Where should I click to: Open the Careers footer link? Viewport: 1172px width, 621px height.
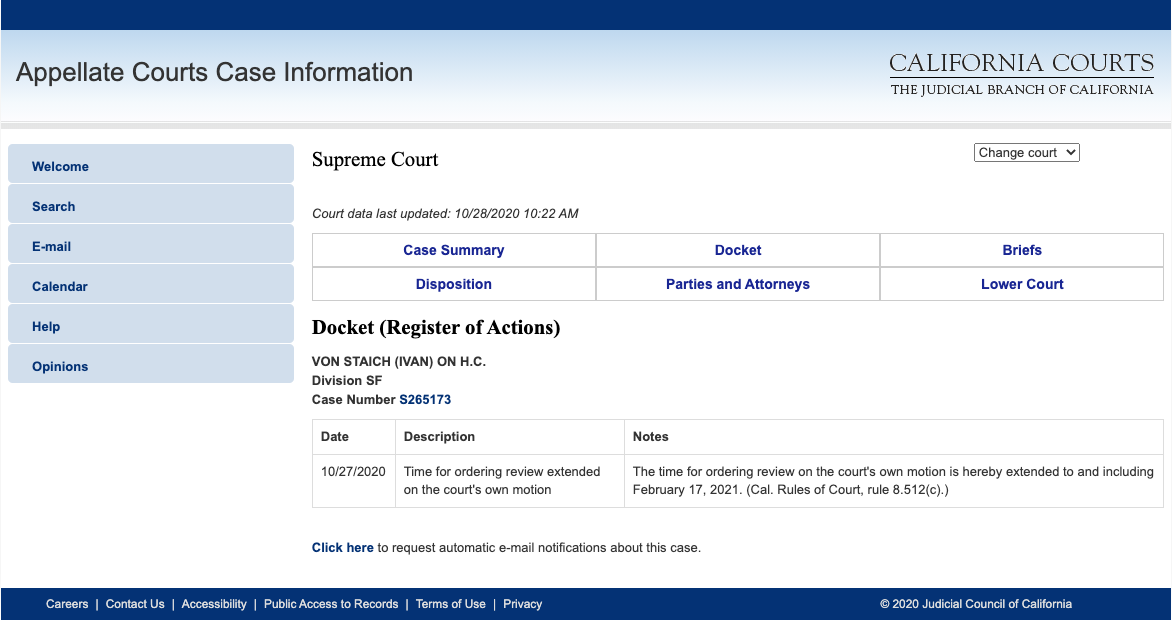point(67,604)
